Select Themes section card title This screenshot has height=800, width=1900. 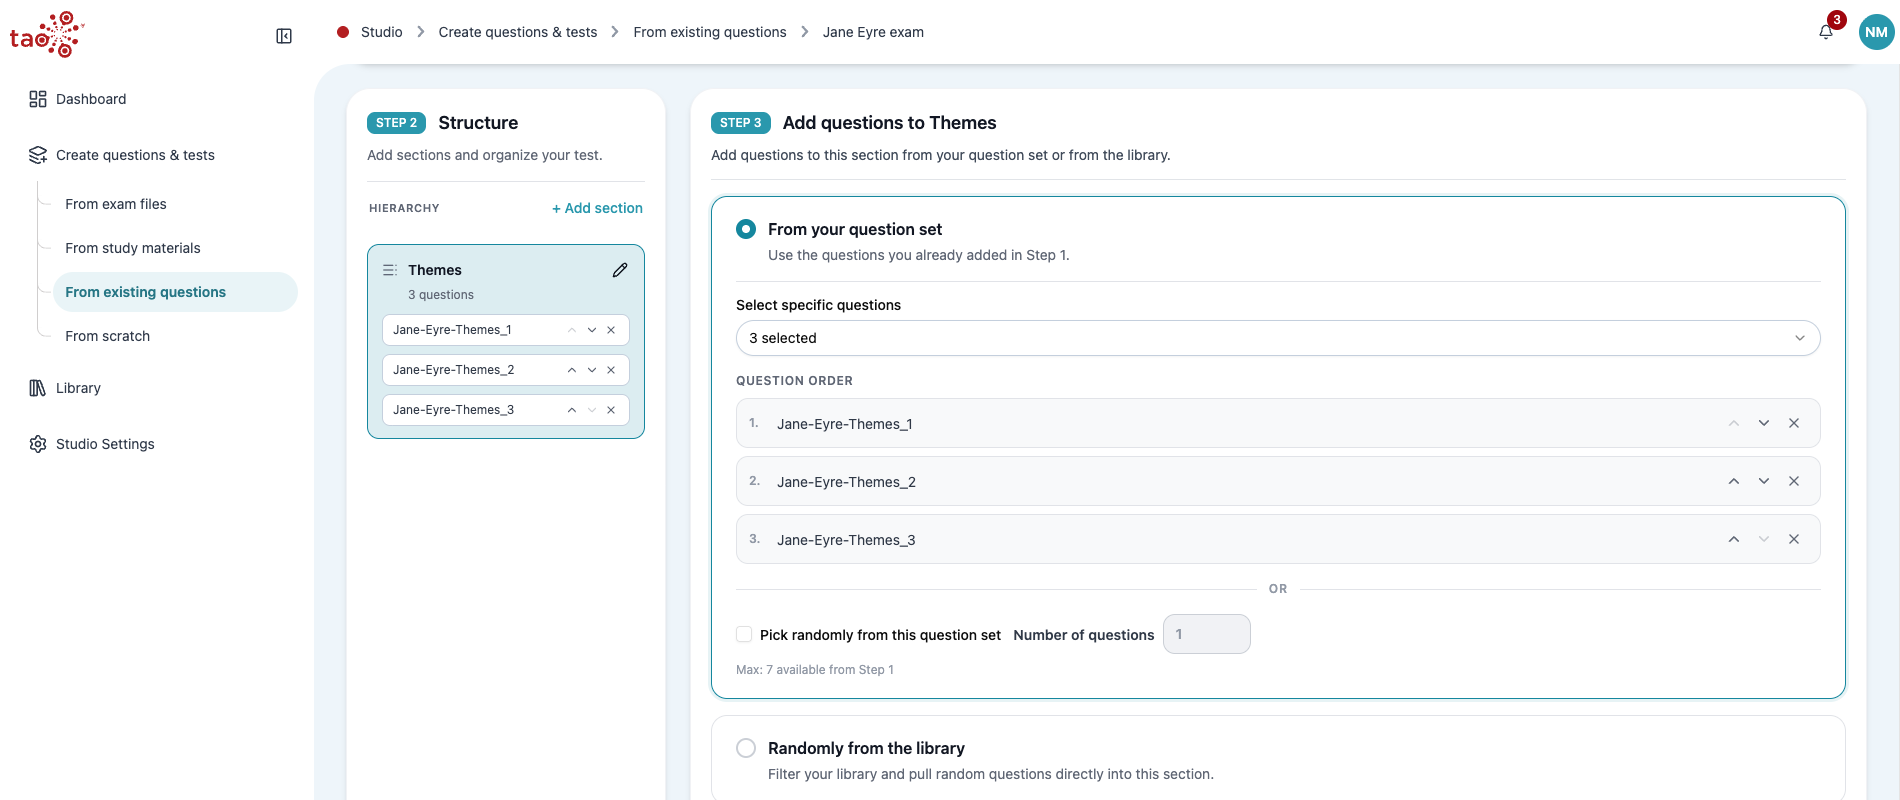click(x=435, y=270)
